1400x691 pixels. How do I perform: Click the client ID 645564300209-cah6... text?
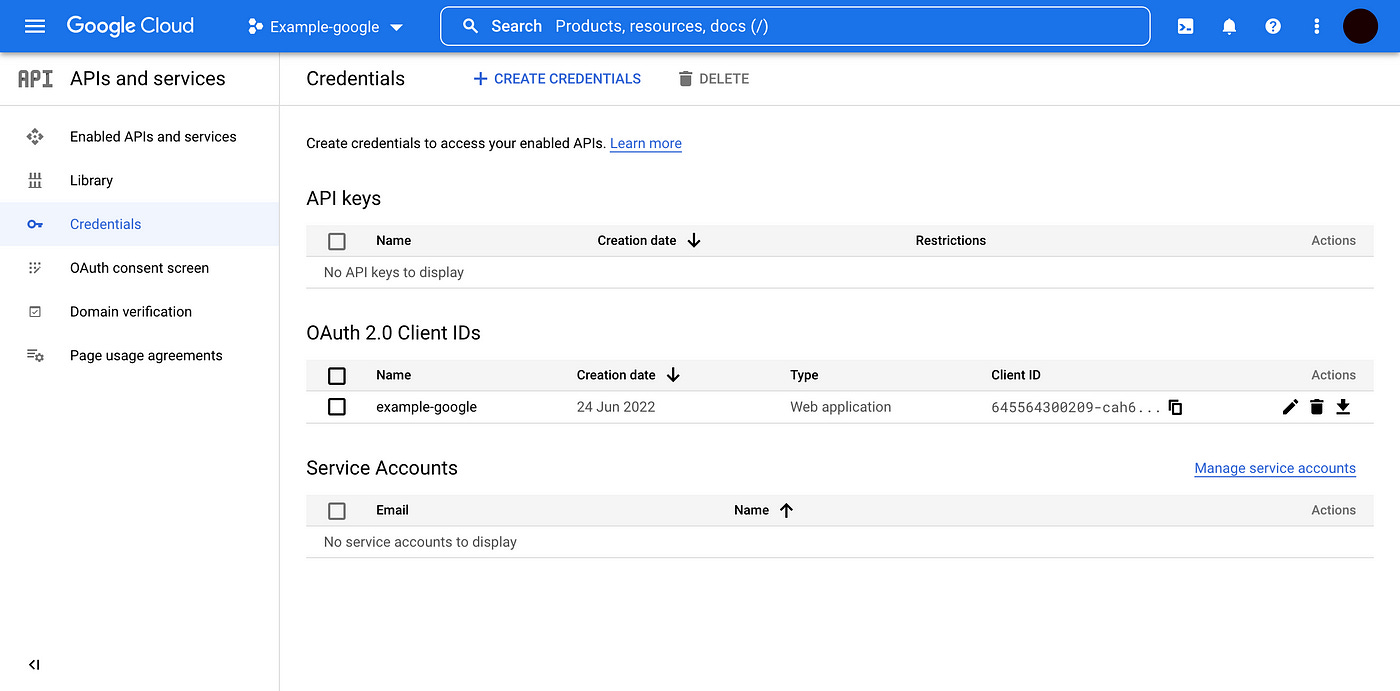click(x=1076, y=408)
